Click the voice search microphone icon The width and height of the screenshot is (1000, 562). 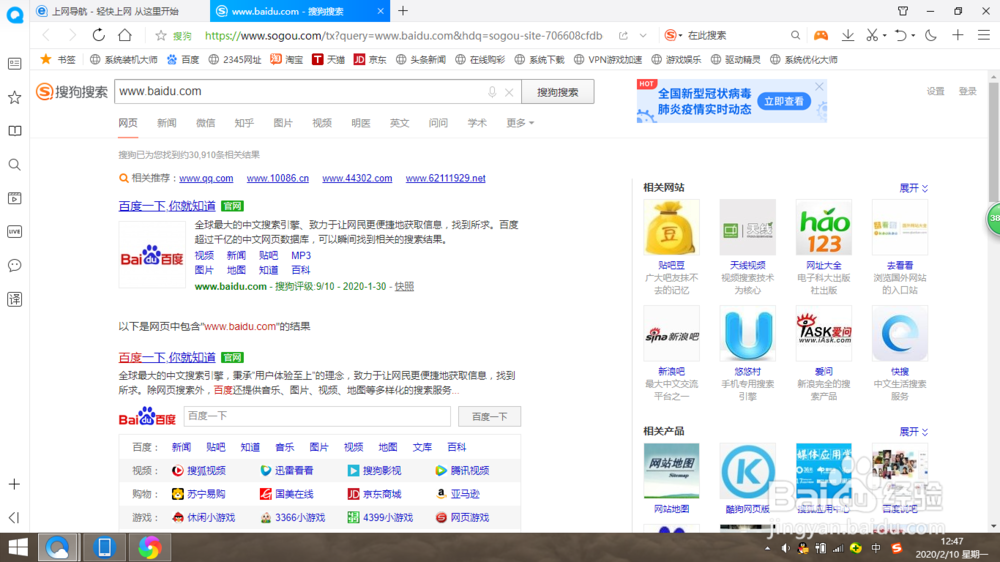tap(492, 92)
